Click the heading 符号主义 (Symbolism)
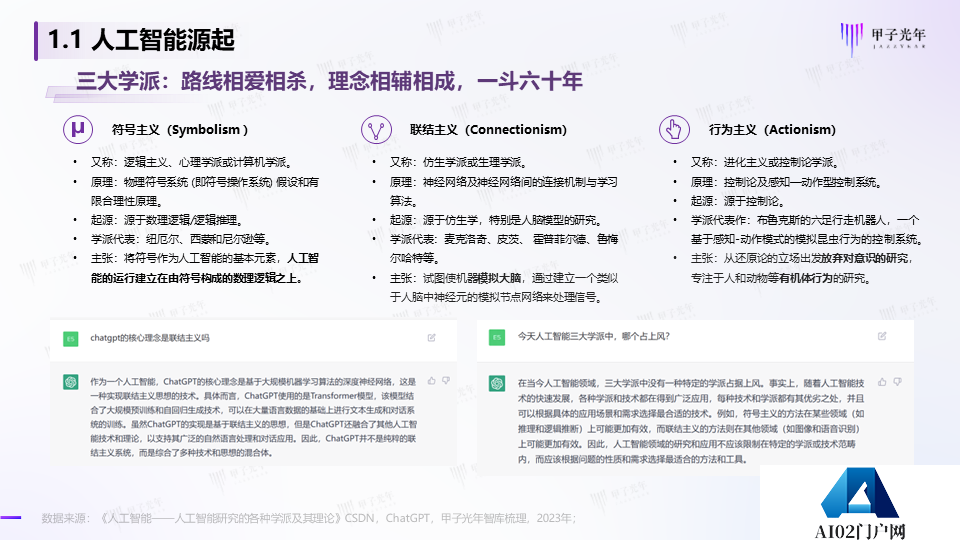The height and width of the screenshot is (540, 960). 180,130
